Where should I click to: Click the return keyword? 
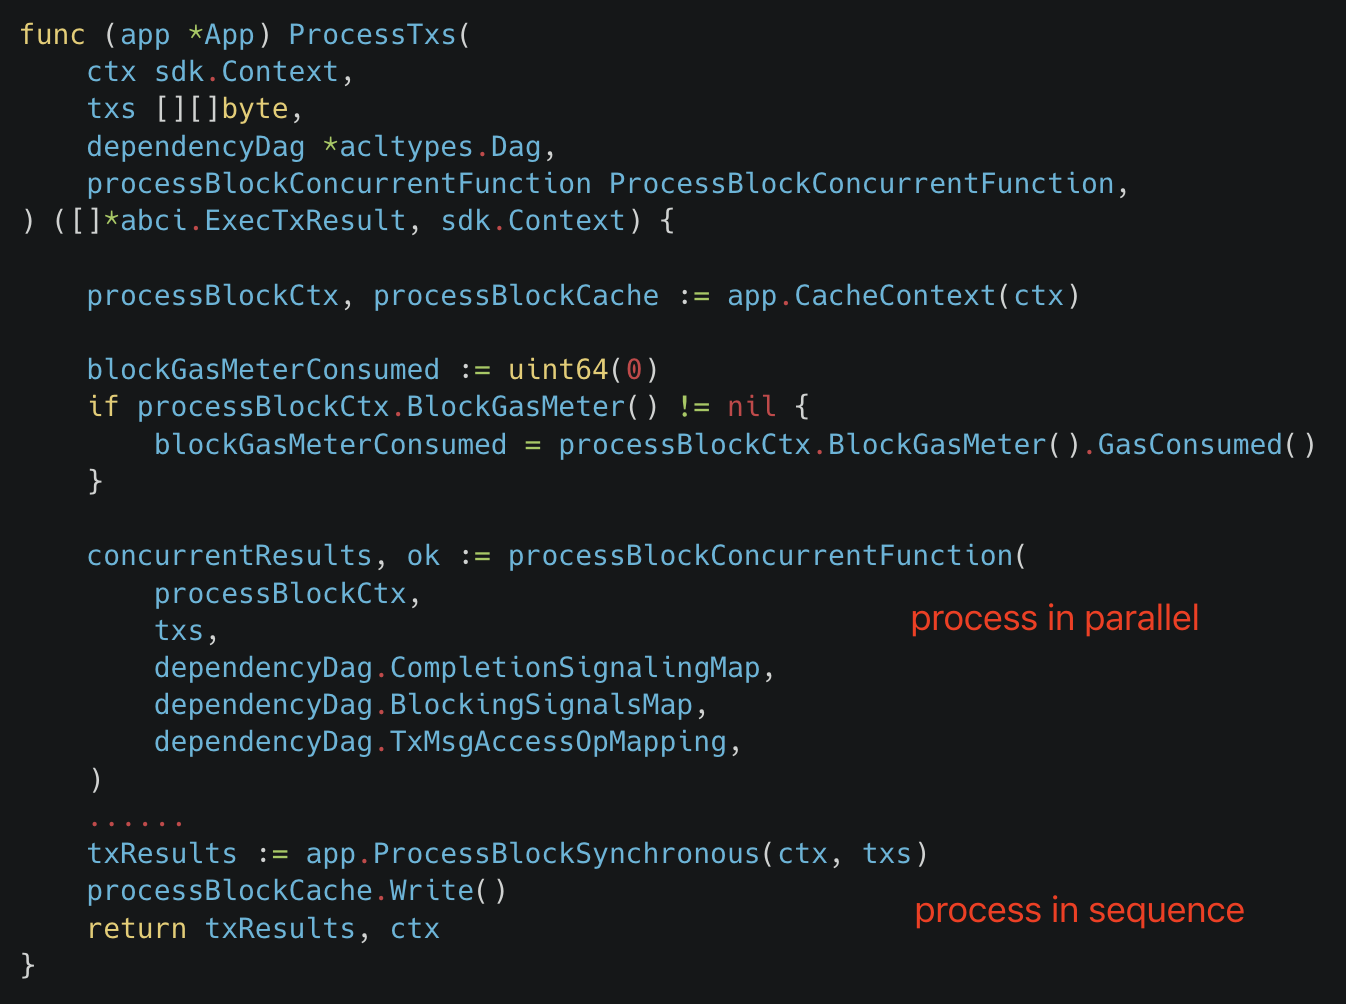[136, 929]
